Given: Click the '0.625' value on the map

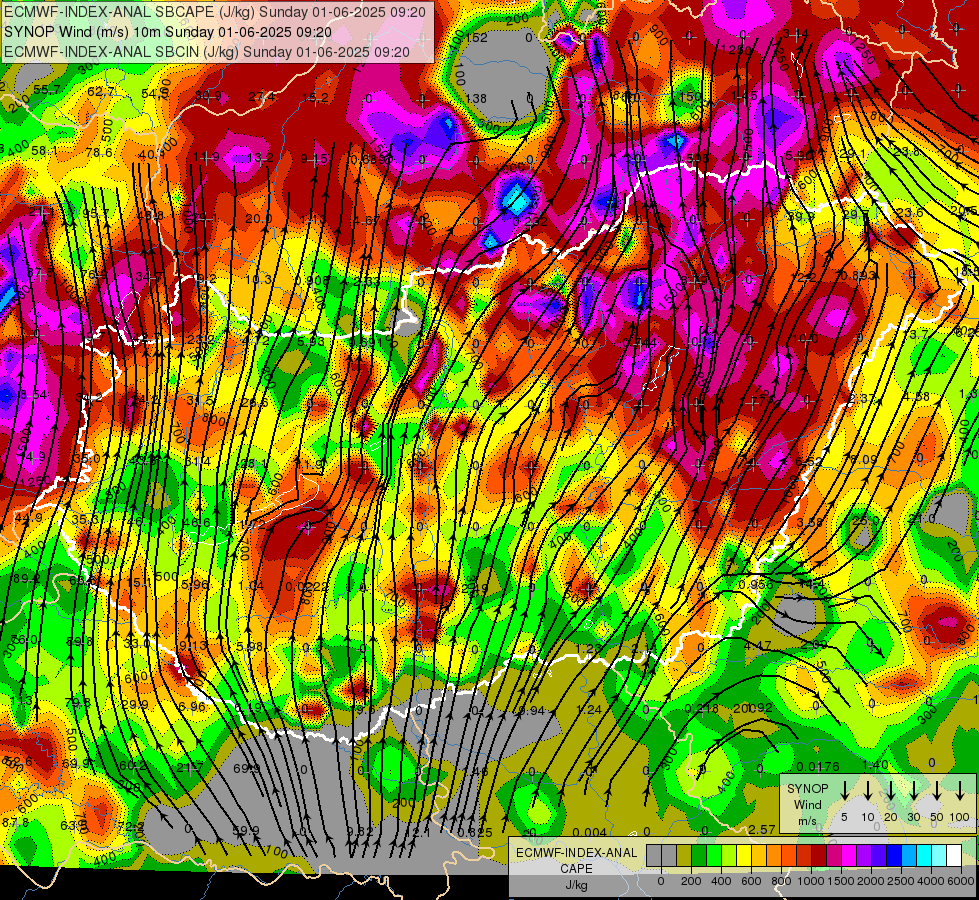Looking at the screenshot, I should [x=475, y=832].
